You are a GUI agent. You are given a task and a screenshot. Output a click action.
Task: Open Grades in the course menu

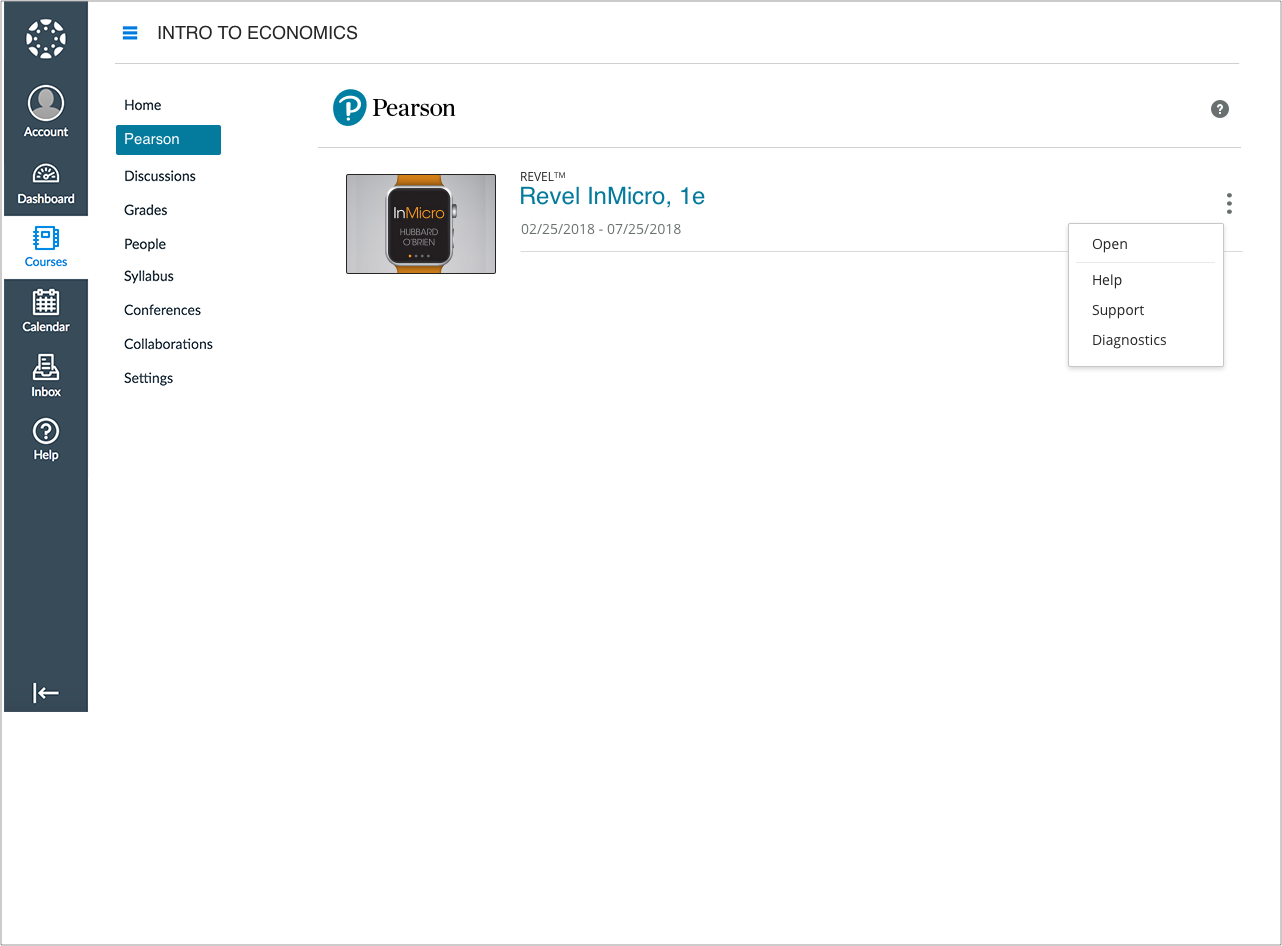146,210
